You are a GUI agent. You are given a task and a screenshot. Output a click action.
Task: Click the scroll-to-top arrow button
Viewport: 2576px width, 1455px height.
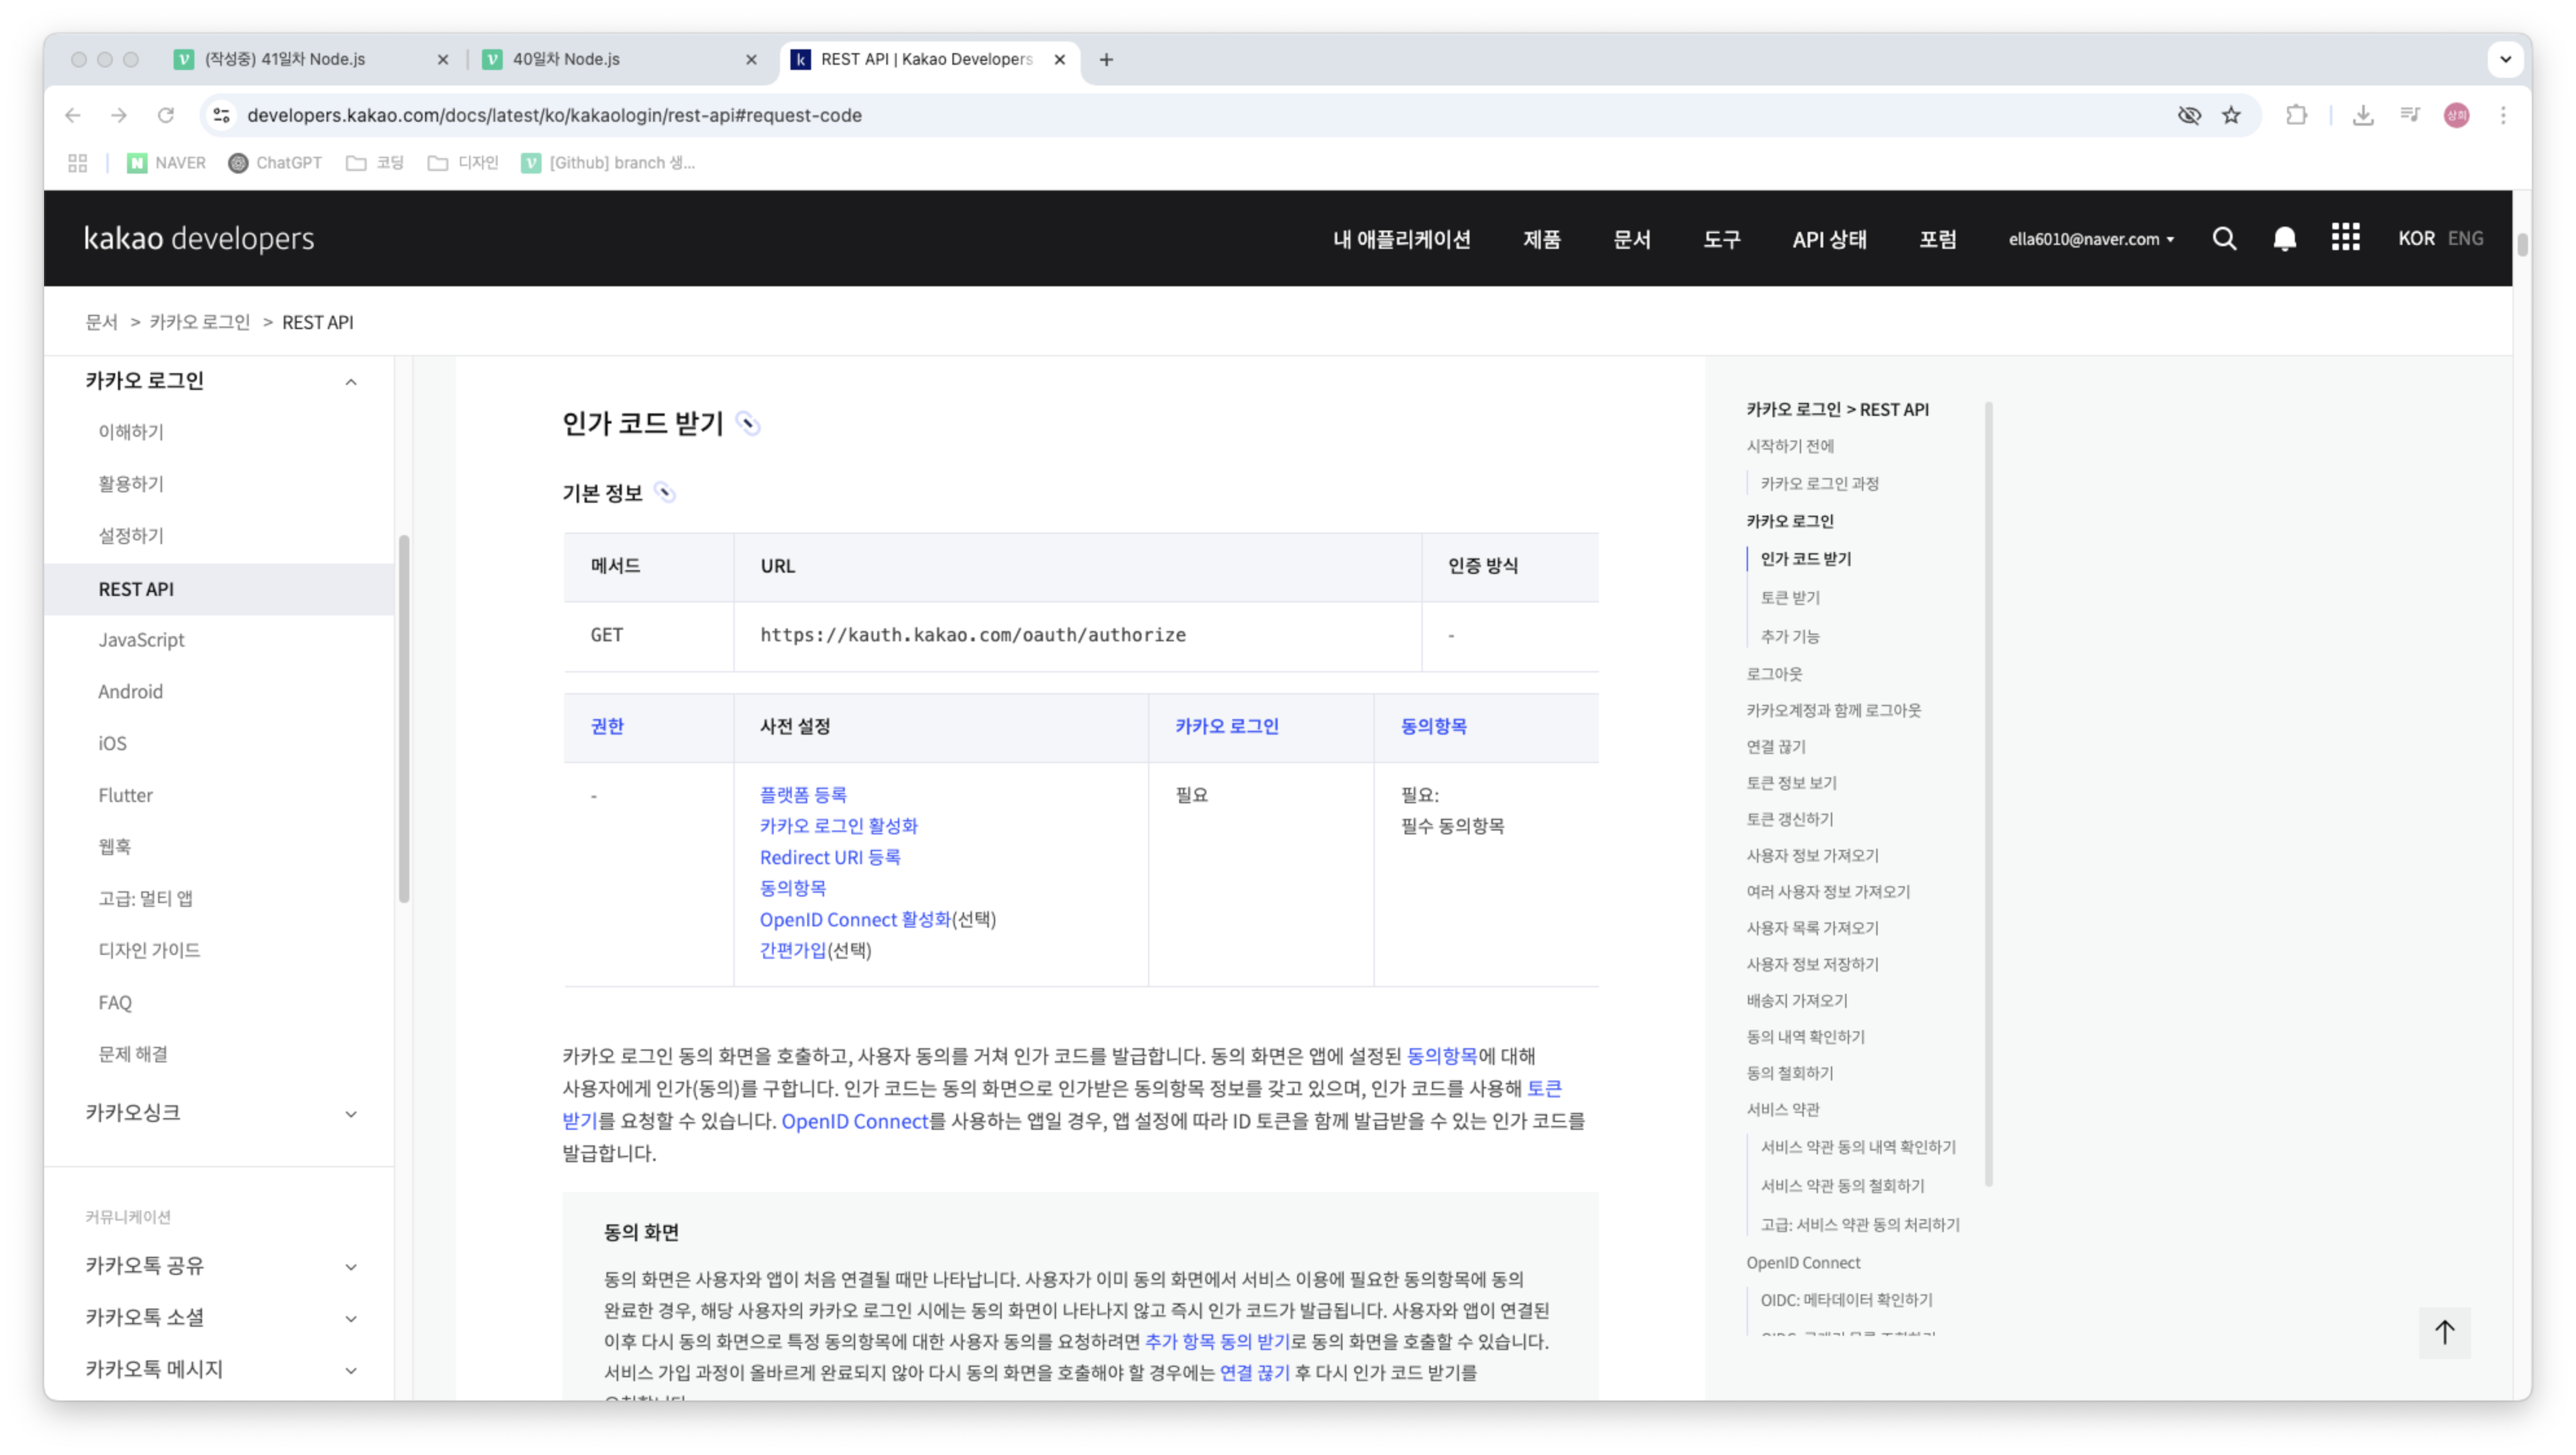2444,1332
